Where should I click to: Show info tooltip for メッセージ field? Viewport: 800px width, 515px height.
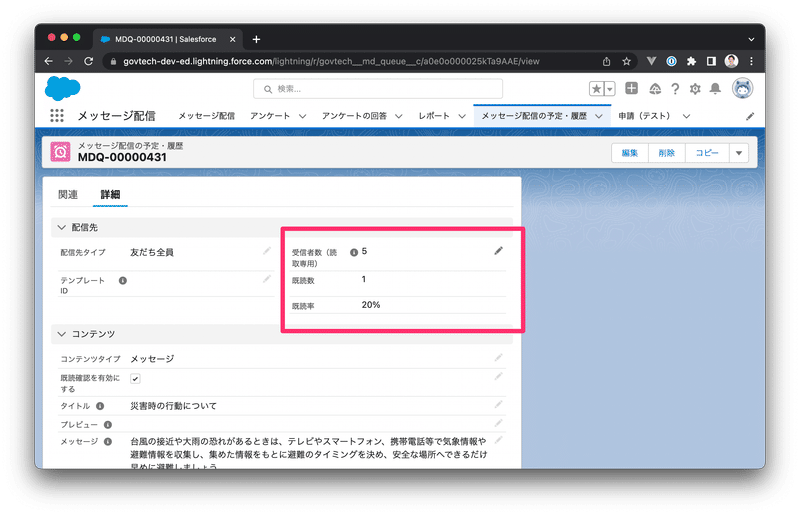[x=108, y=442]
